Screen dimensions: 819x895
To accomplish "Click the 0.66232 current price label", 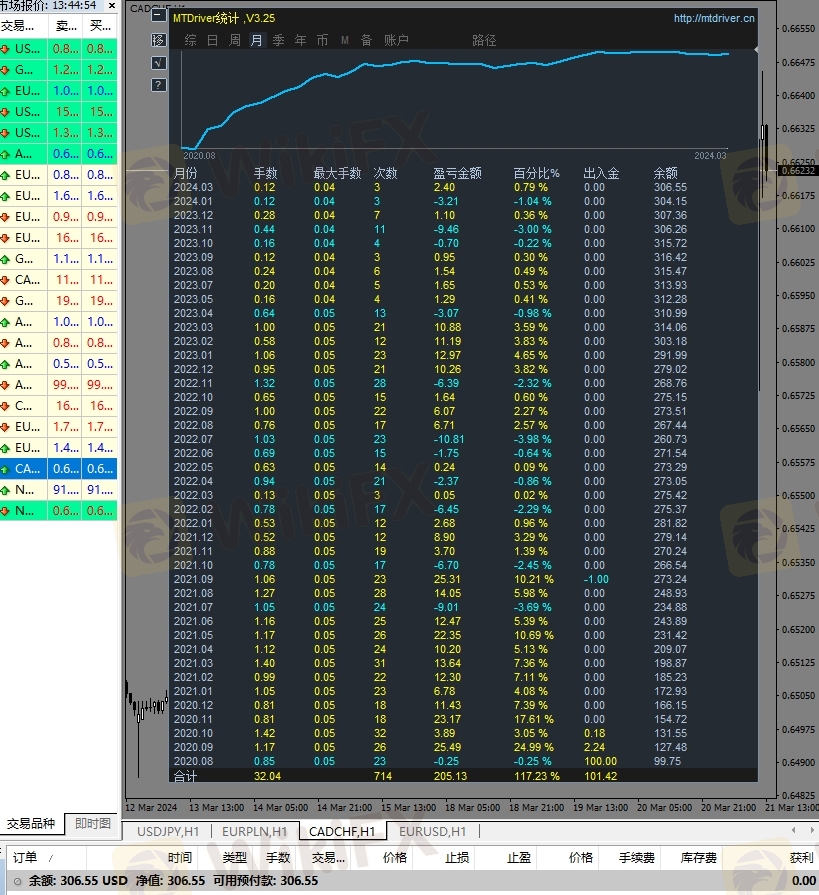I will pos(798,171).
